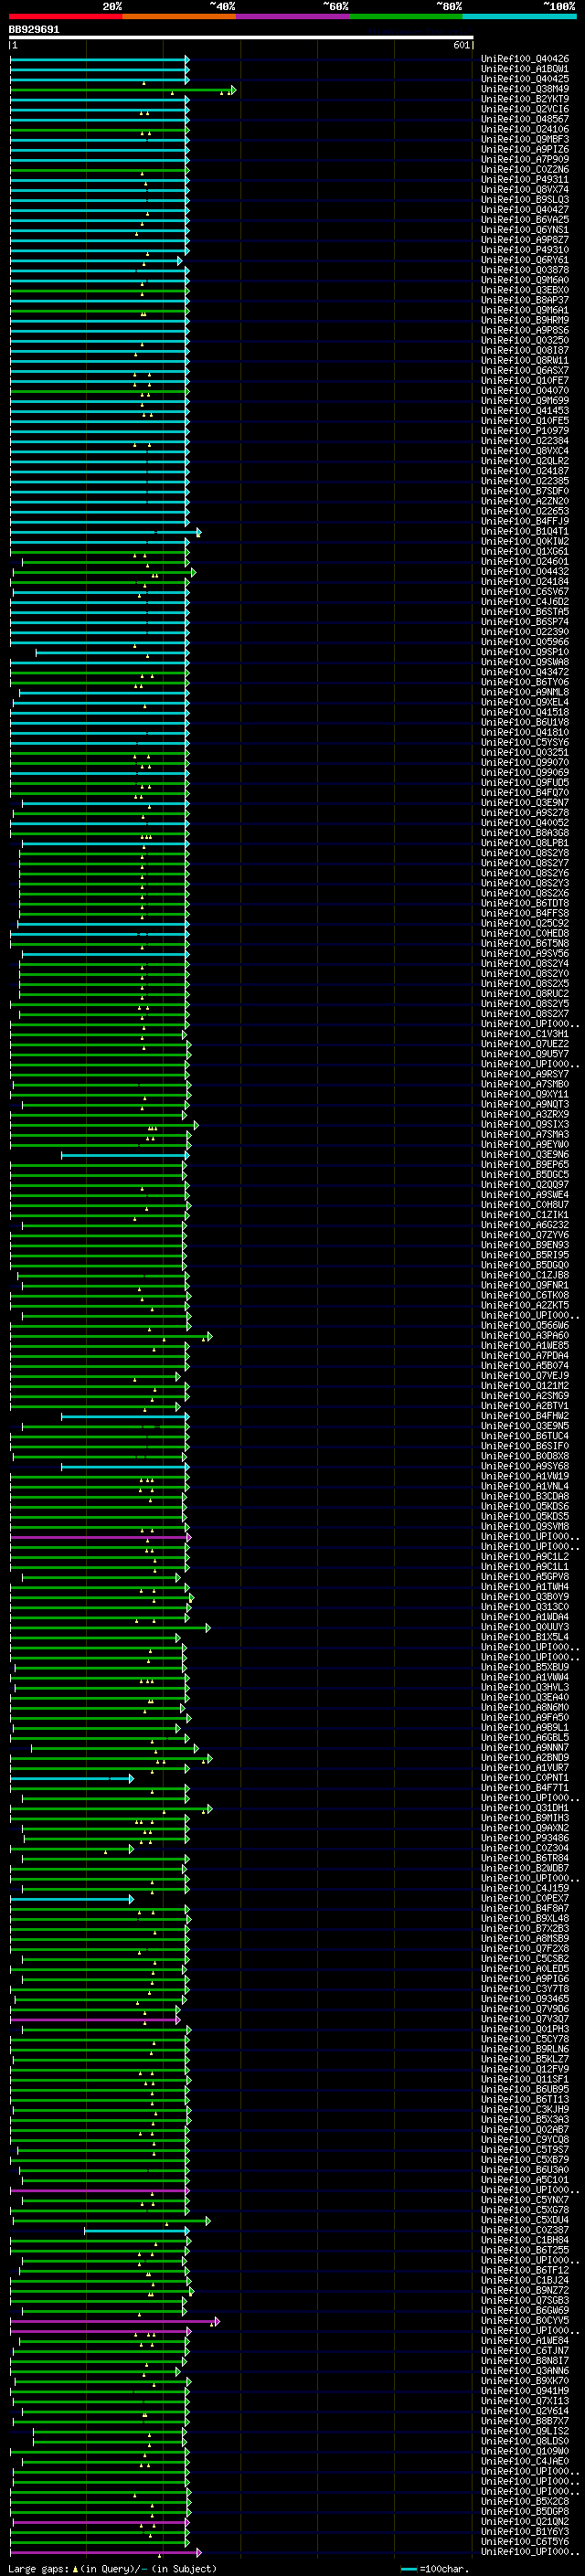The image size is (585, 2576).
Task: Click hit label UniRef100_O24106
Action: point(525,129)
